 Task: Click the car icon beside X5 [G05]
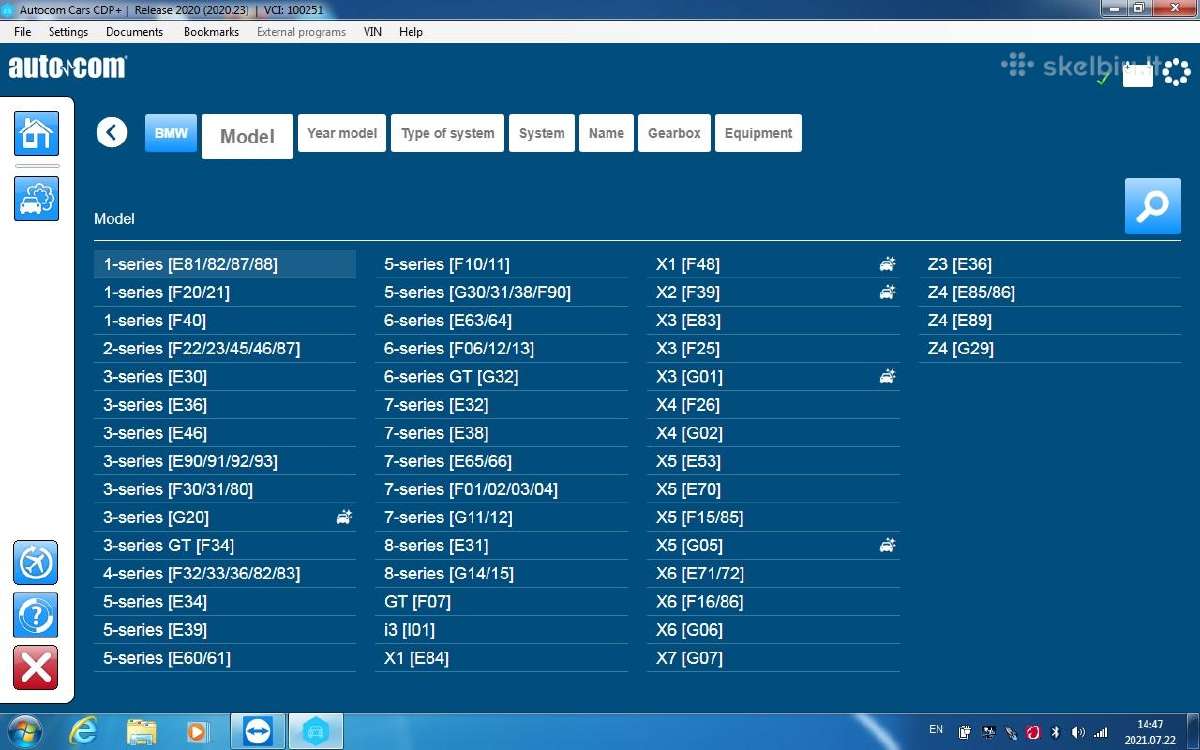click(887, 545)
